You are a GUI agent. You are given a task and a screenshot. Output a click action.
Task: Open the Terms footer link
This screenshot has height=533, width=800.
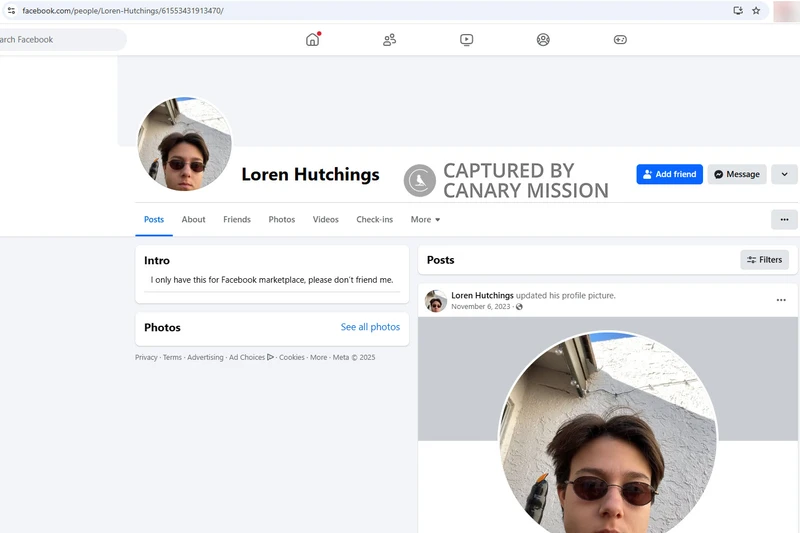172,357
